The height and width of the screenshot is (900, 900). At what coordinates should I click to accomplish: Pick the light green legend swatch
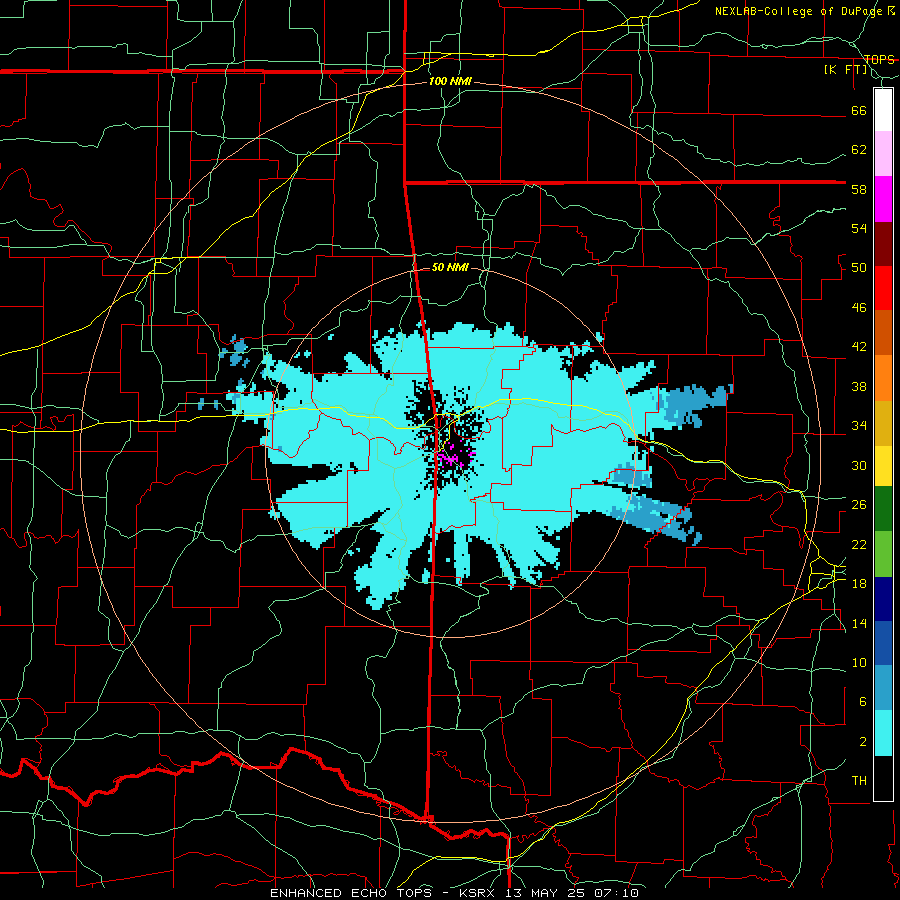click(883, 553)
